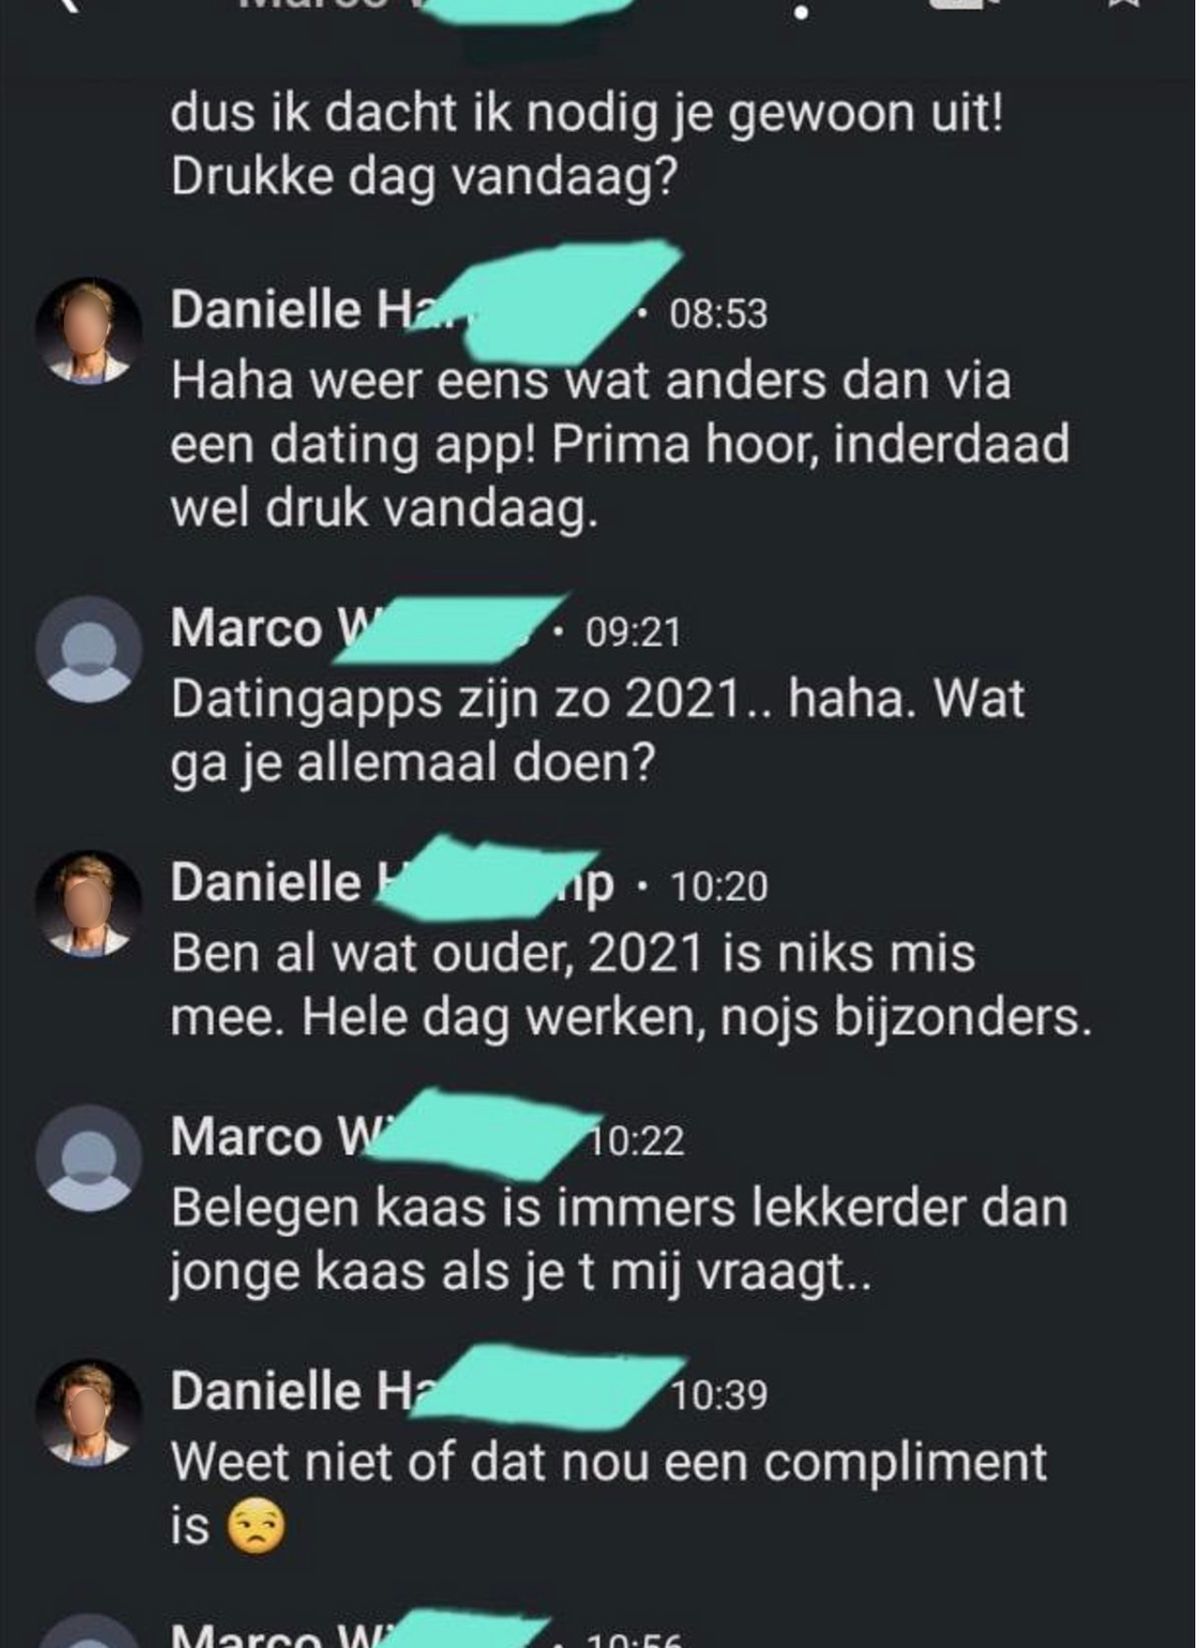The image size is (1200, 1648).
Task: Select the message 'Weet niet of dat nou een compliment'
Action: [608, 1494]
